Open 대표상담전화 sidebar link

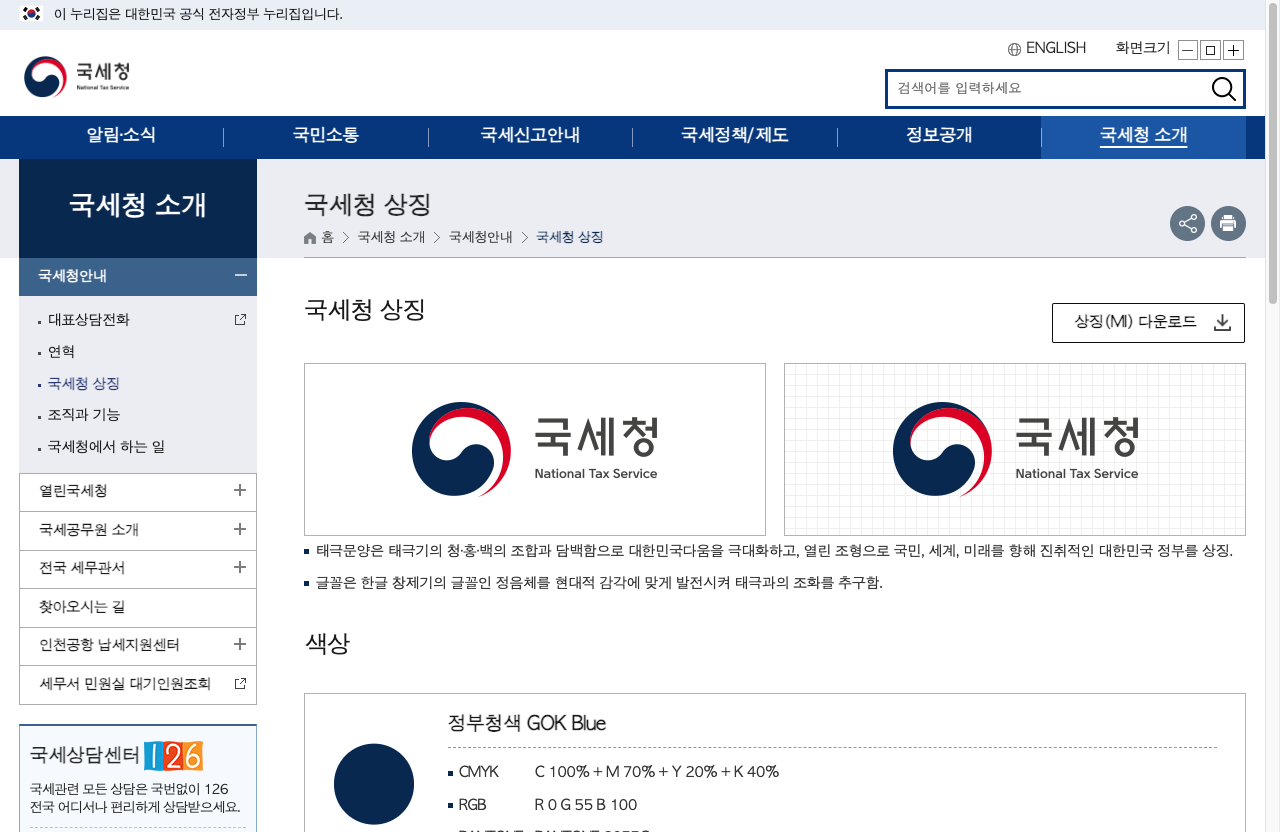(89, 320)
